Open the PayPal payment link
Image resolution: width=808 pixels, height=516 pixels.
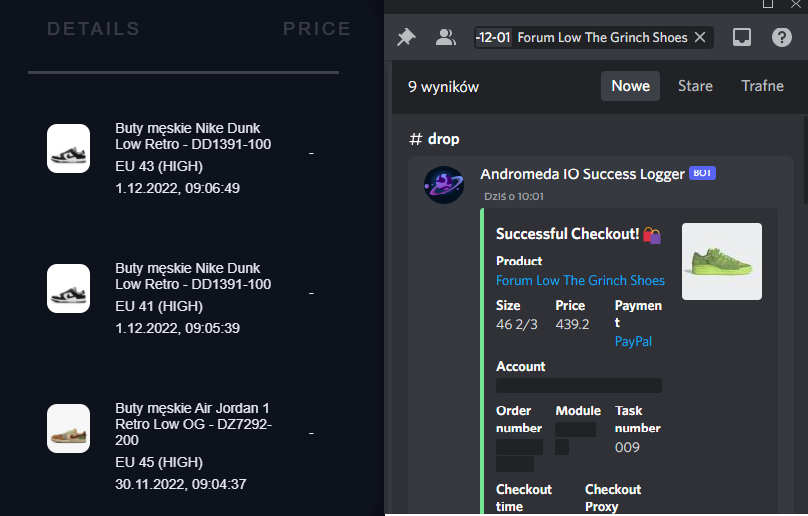click(633, 341)
